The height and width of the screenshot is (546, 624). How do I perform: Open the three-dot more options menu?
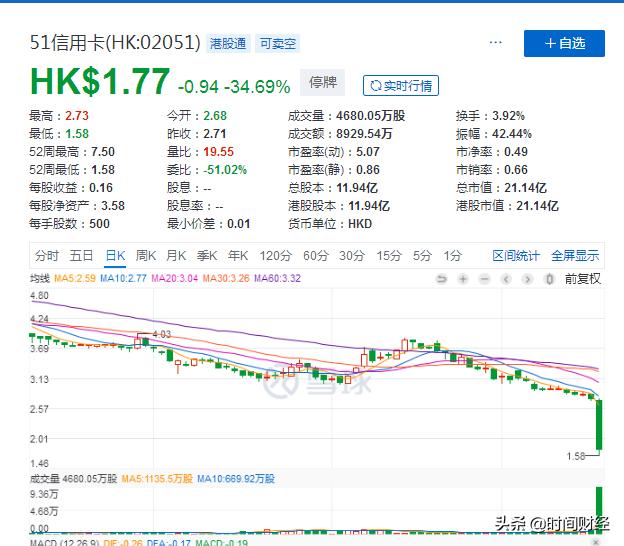point(495,43)
